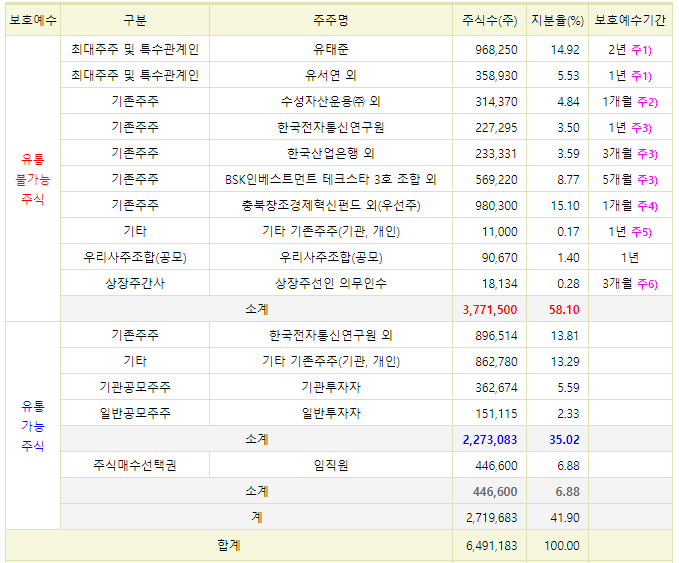The height and width of the screenshot is (563, 679).
Task: Select the 한국산업은행 외 cell
Action: pyautogui.click(x=331, y=153)
